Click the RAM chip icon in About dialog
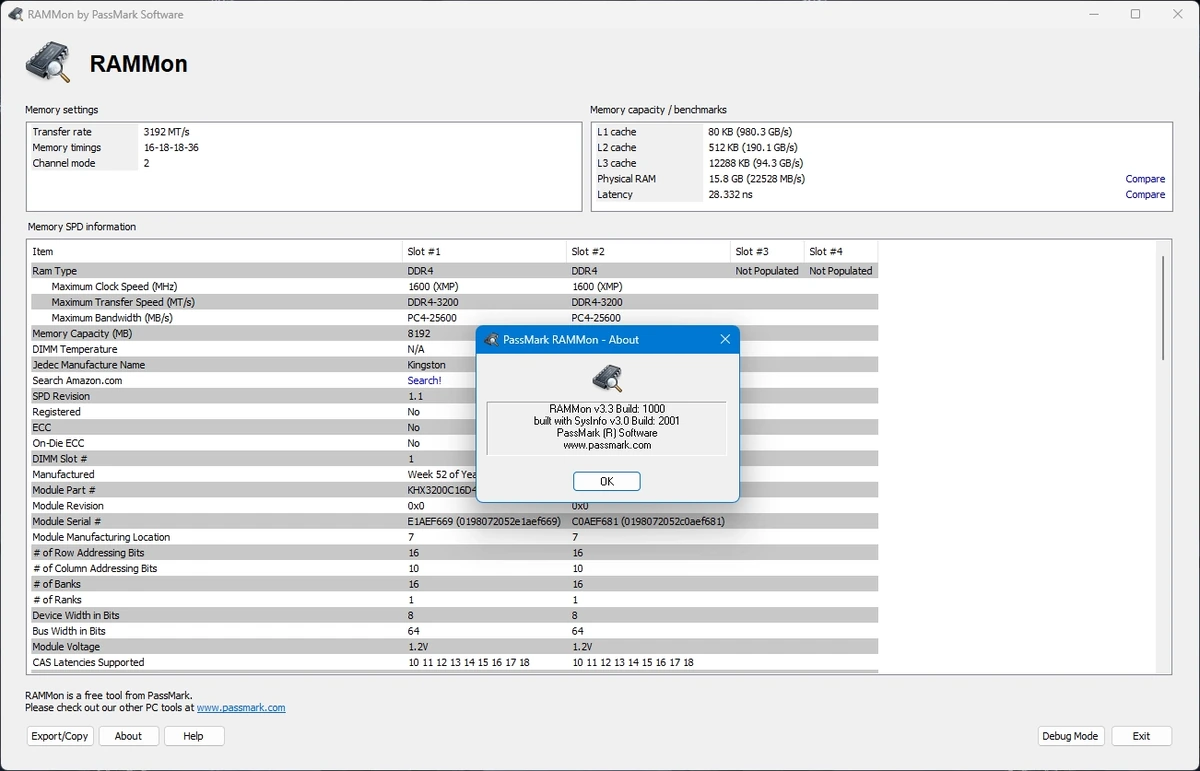The height and width of the screenshot is (771, 1200). 607,377
